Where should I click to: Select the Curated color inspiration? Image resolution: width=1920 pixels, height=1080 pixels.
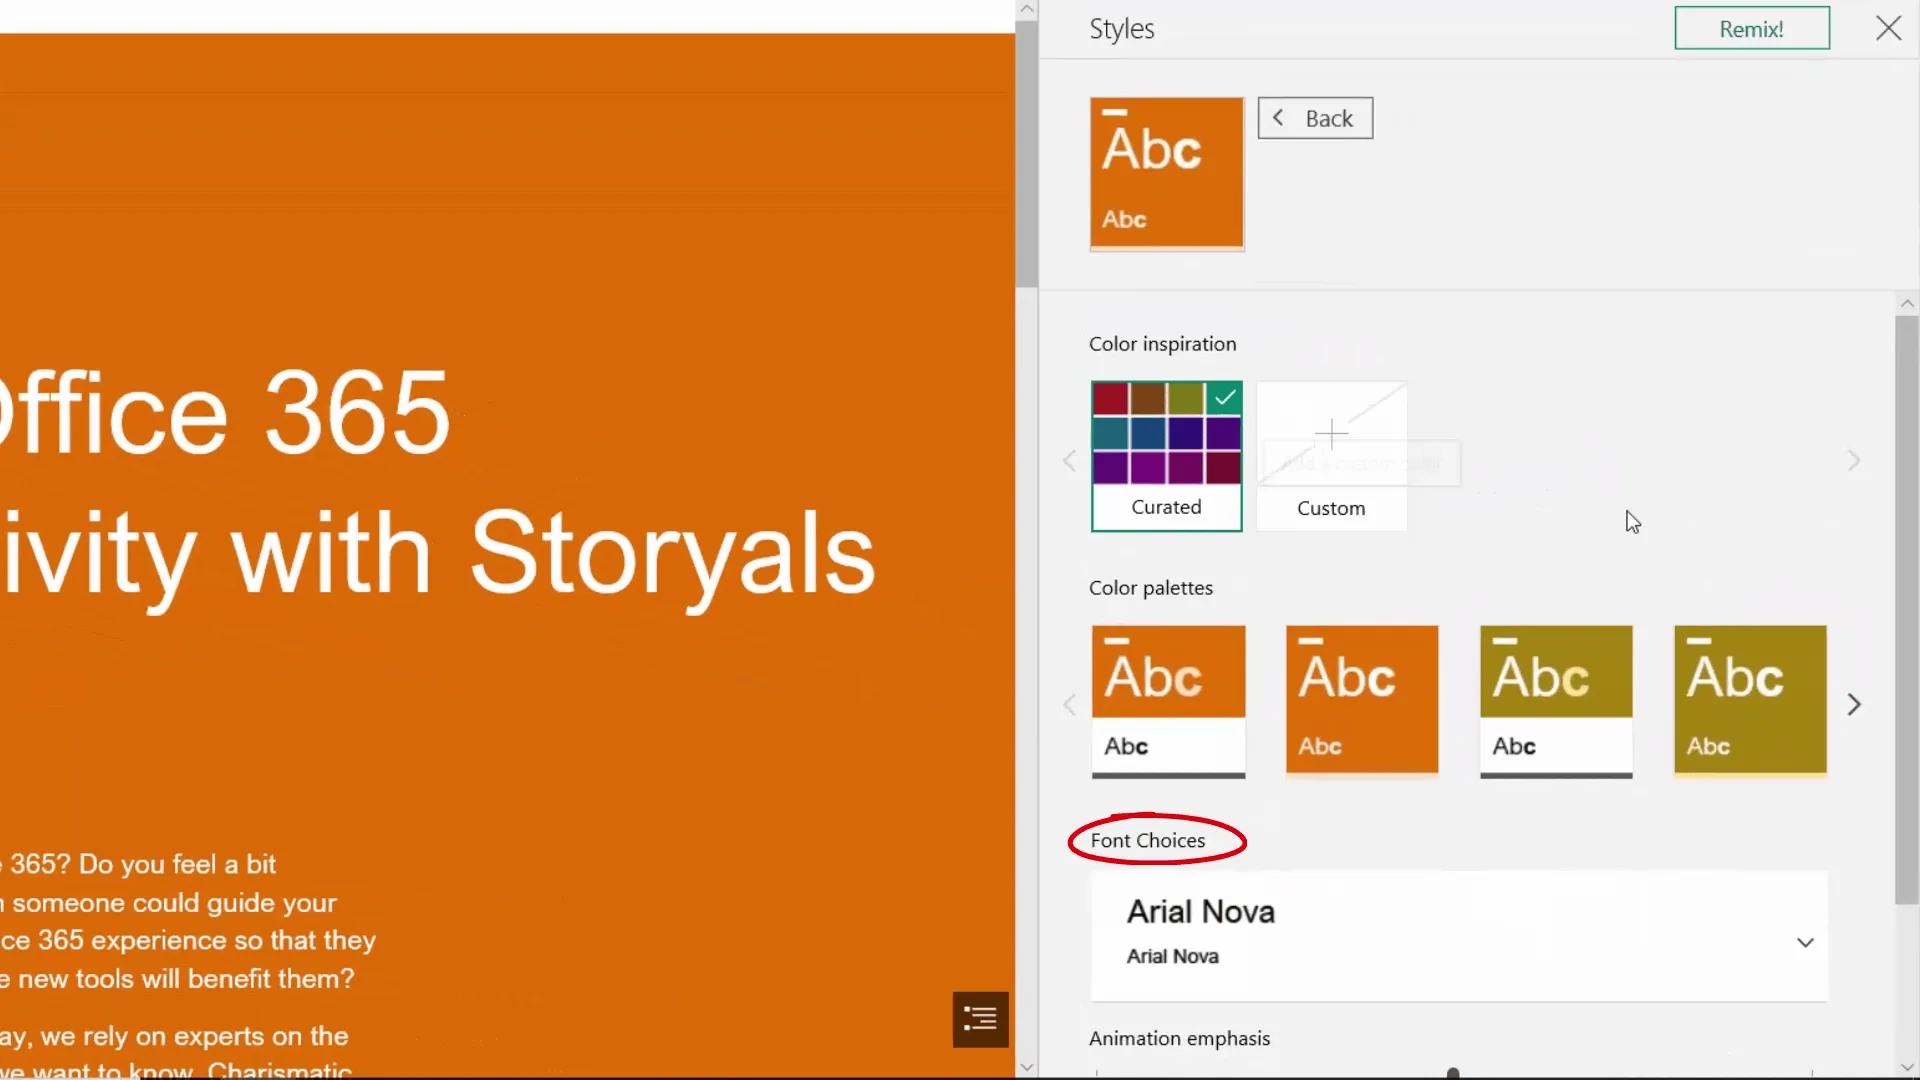point(1167,456)
